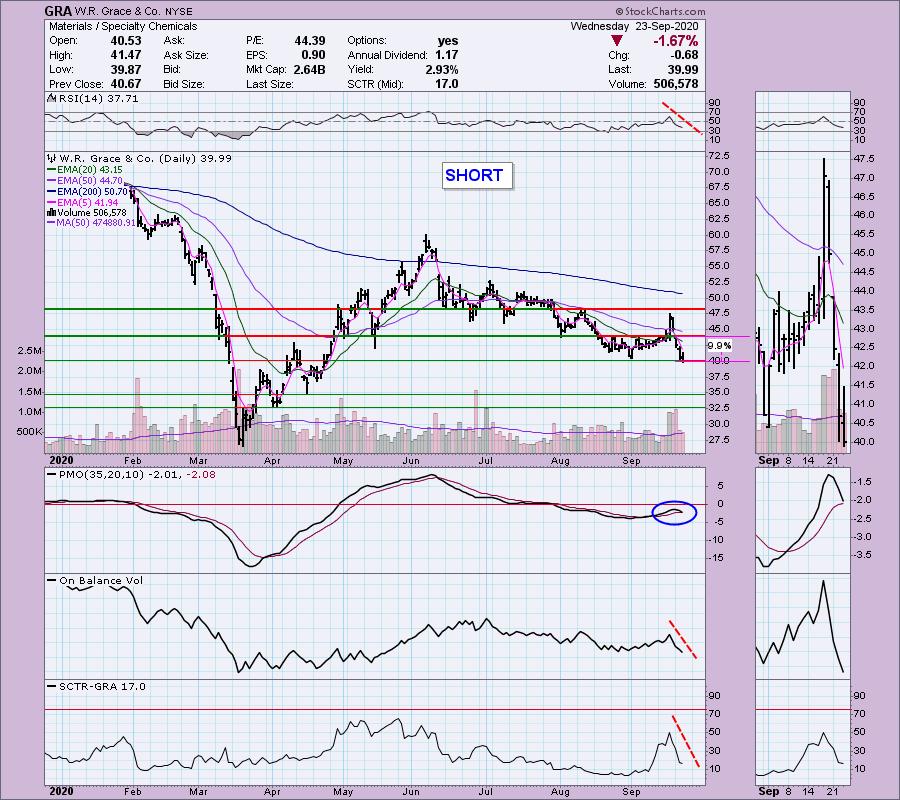
Task: Click the Volume value 506,578
Action: 676,84
